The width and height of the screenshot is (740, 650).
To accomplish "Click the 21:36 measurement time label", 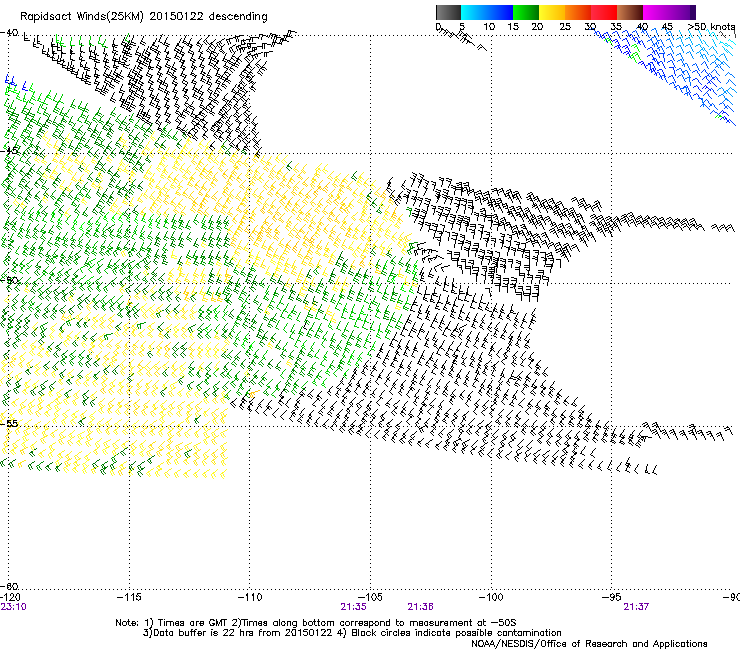I will pyautogui.click(x=420, y=607).
